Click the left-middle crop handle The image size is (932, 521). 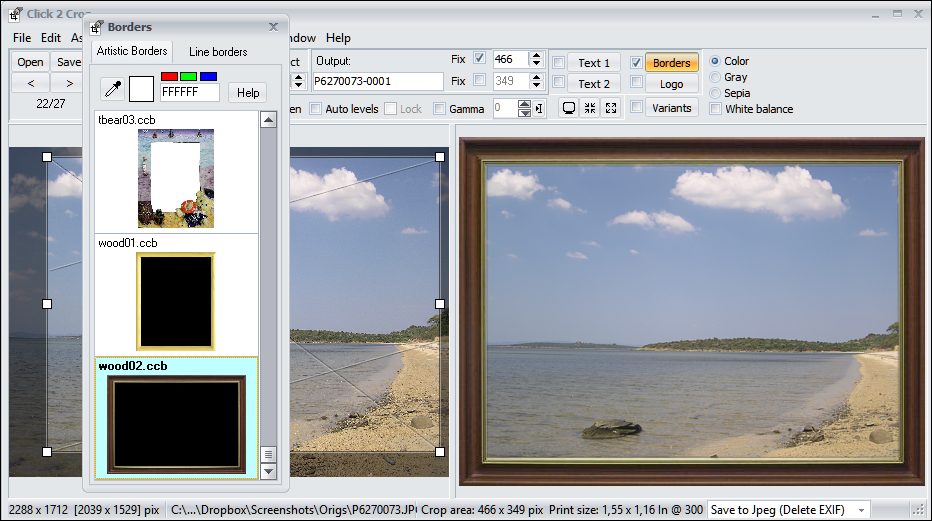point(47,304)
